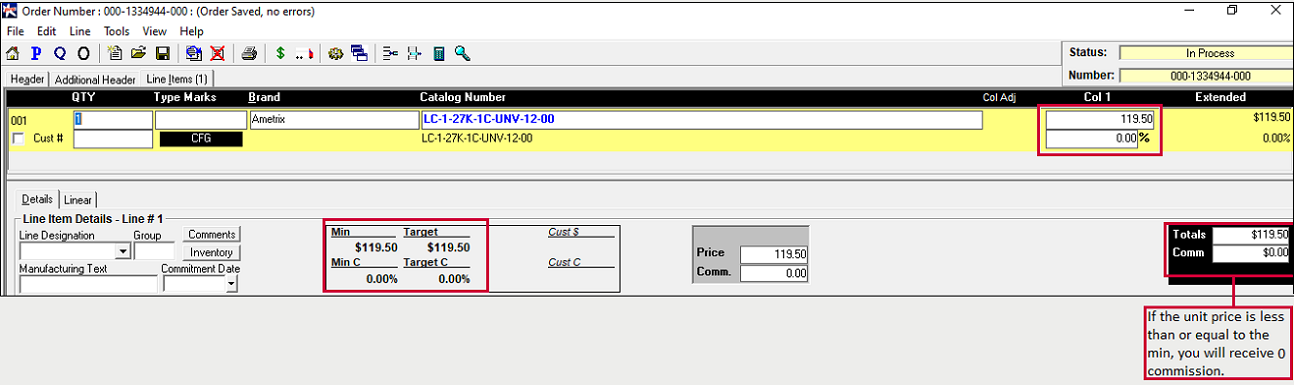The width and height of the screenshot is (1294, 385).
Task: Click the home icon in the toolbar
Action: pos(13,53)
